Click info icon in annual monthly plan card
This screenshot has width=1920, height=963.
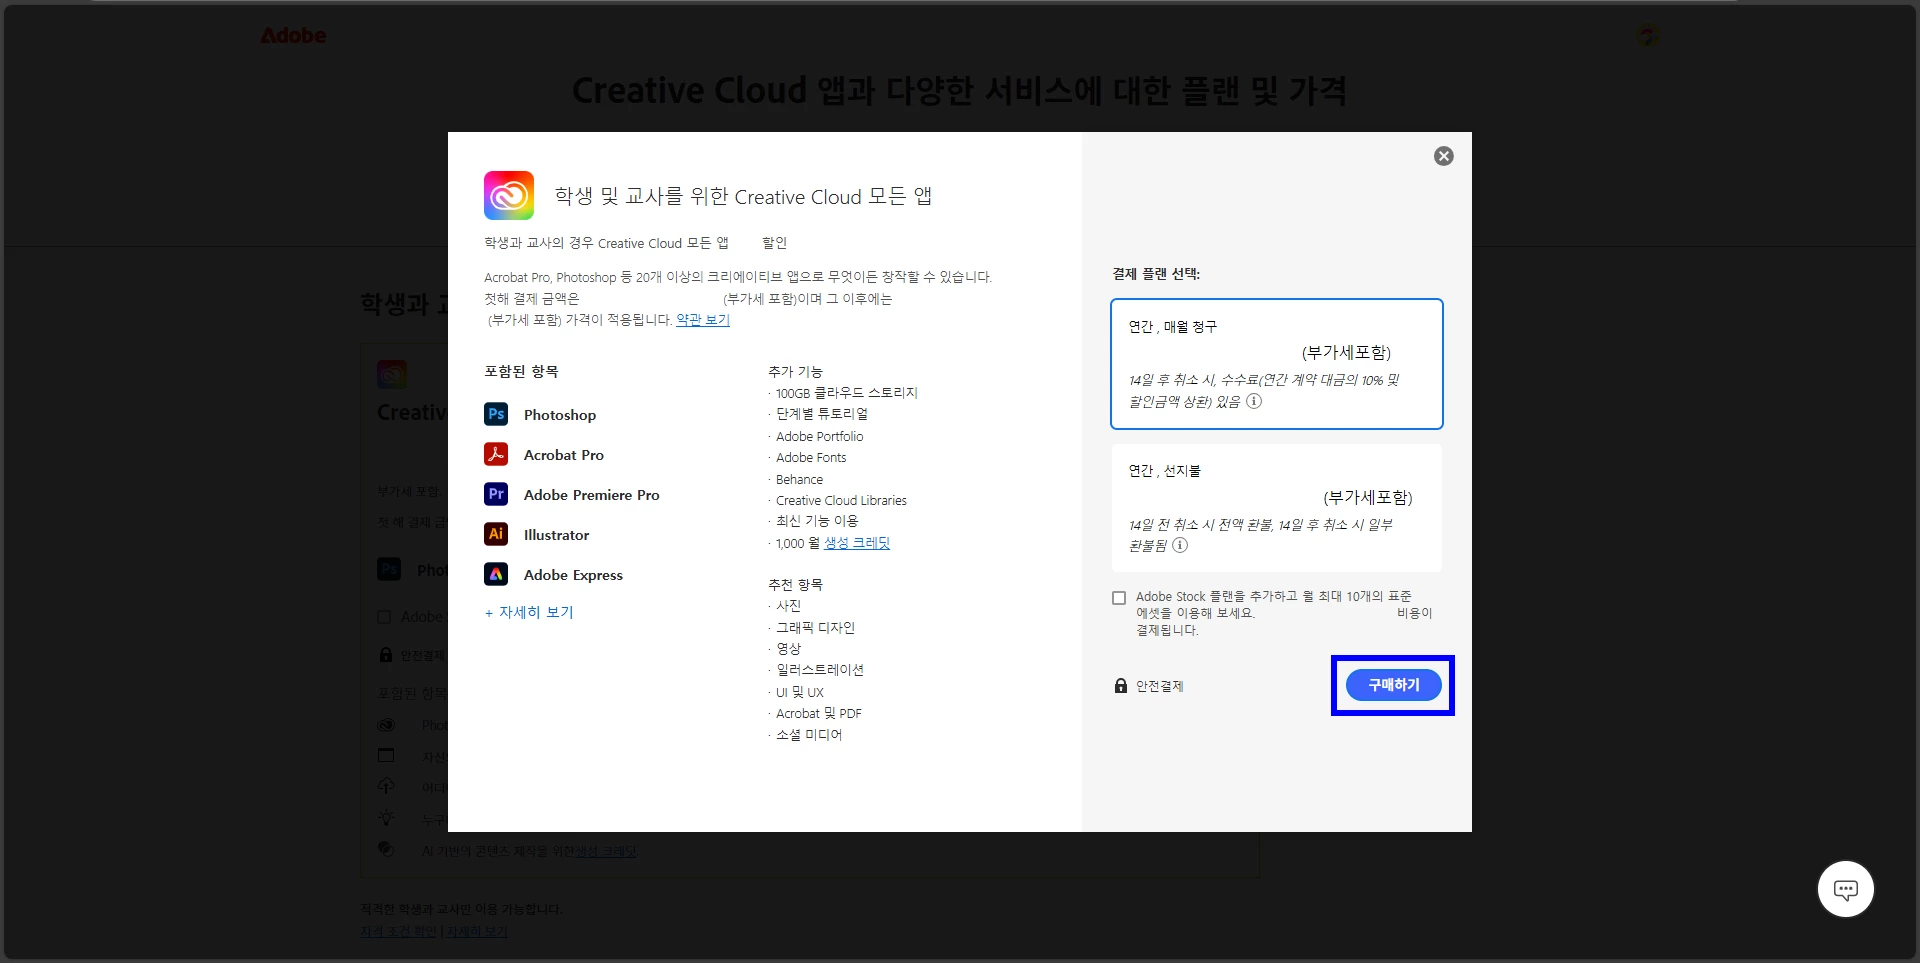pyautogui.click(x=1254, y=401)
